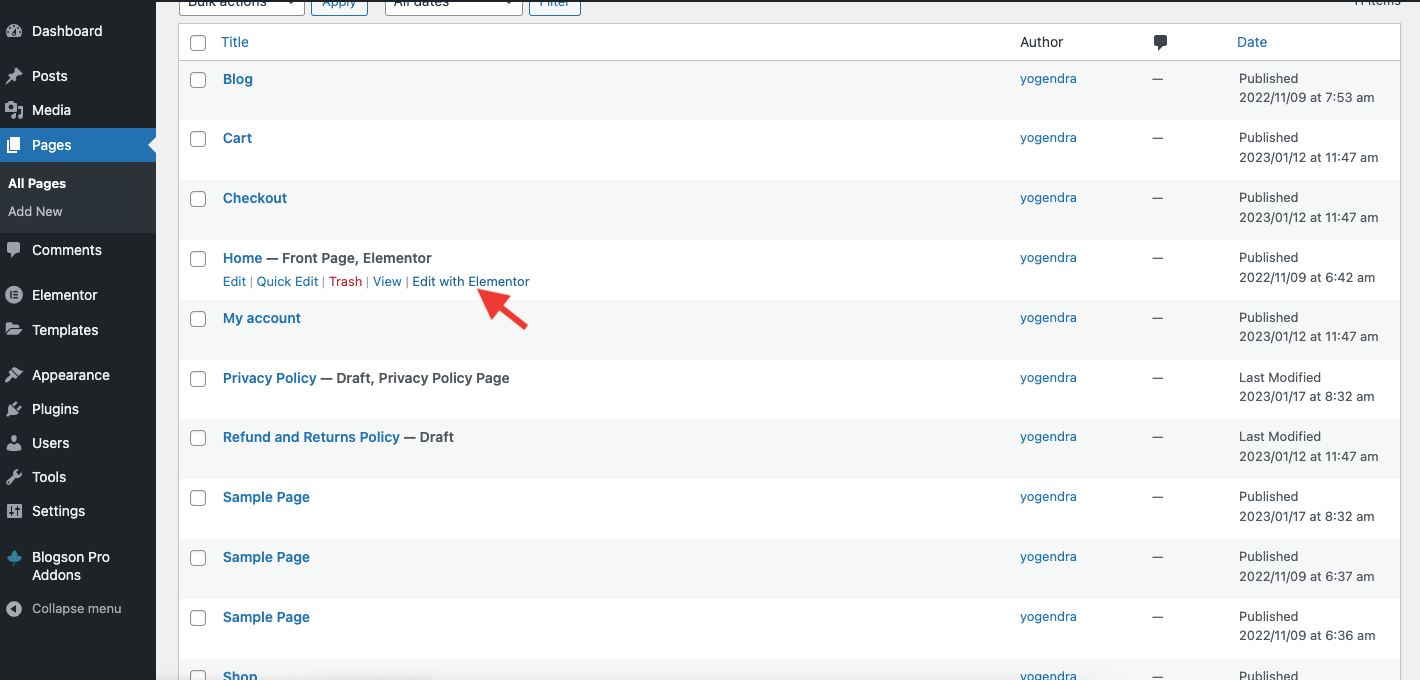Toggle the select-all checkbox beside Title
The width and height of the screenshot is (1420, 680).
point(198,43)
